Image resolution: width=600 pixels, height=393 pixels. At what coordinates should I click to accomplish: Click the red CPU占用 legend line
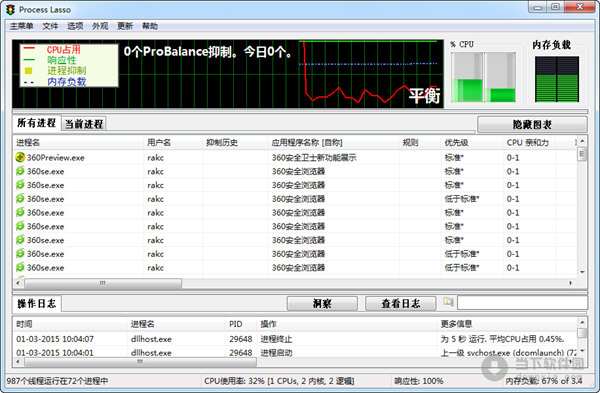point(29,49)
